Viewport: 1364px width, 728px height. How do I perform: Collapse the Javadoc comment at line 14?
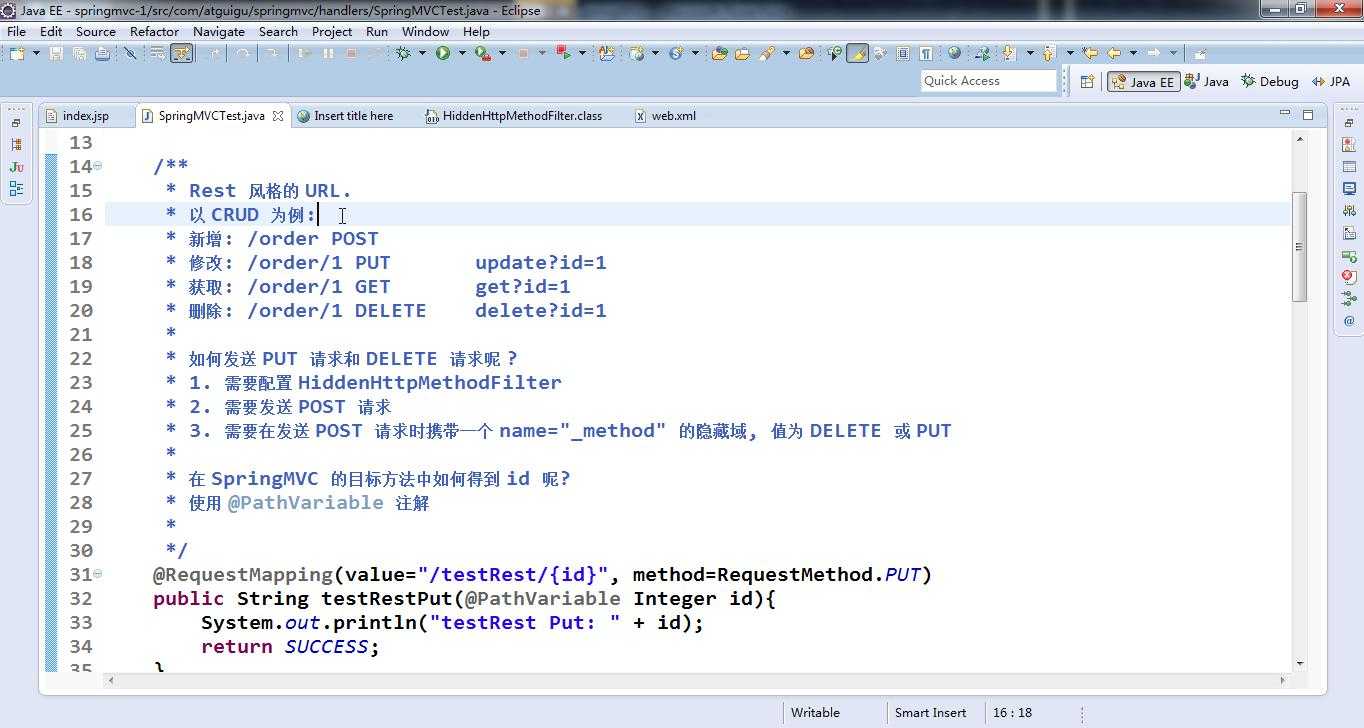[x=98, y=166]
